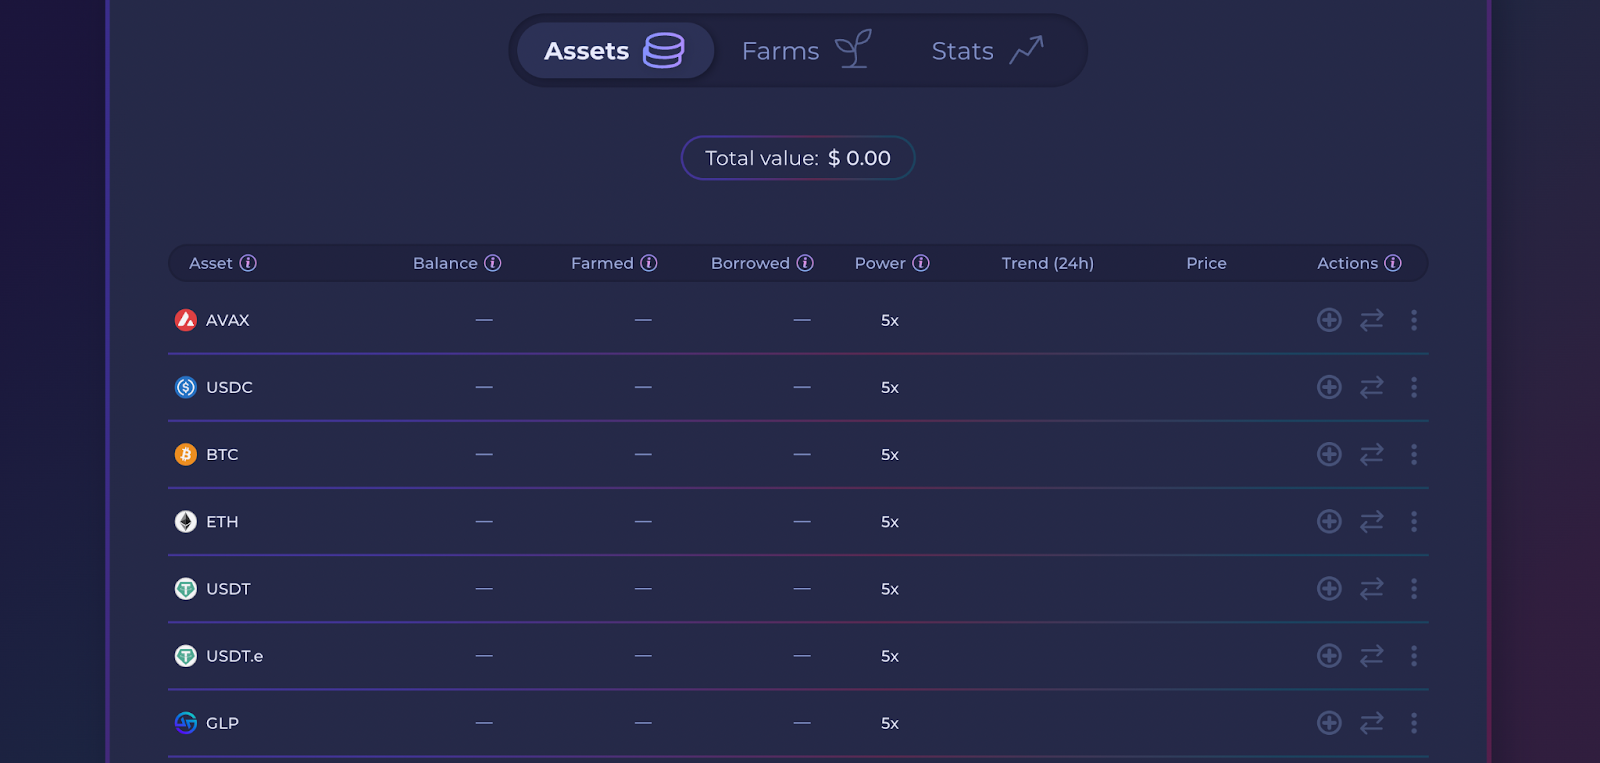Viewport: 1600px width, 763px height.
Task: Open the Stats tab
Action: coord(986,51)
